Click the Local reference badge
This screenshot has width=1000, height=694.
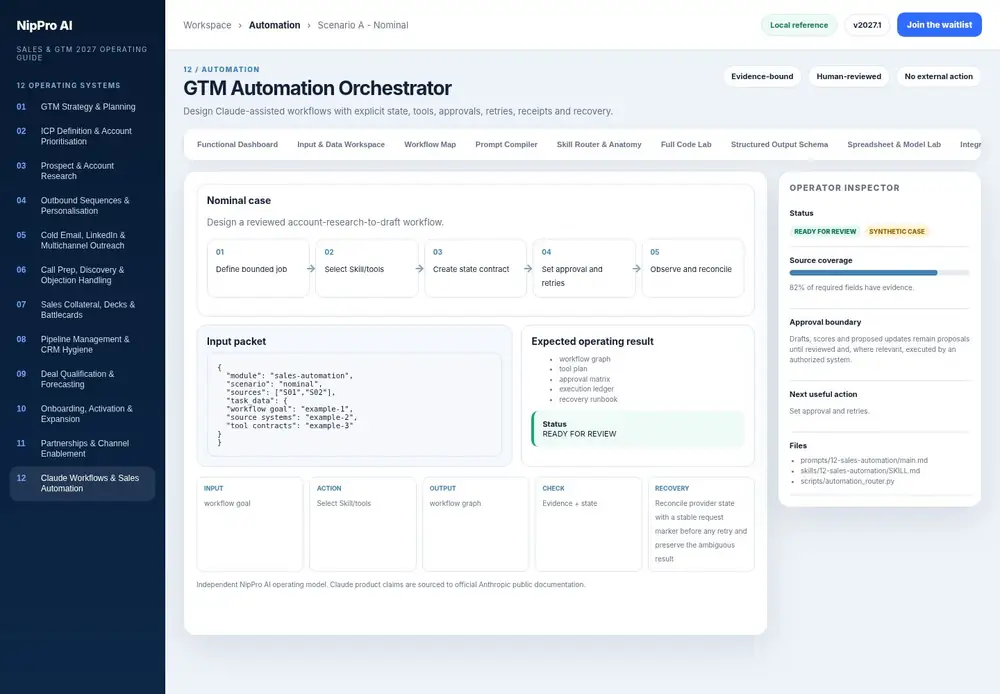point(798,25)
